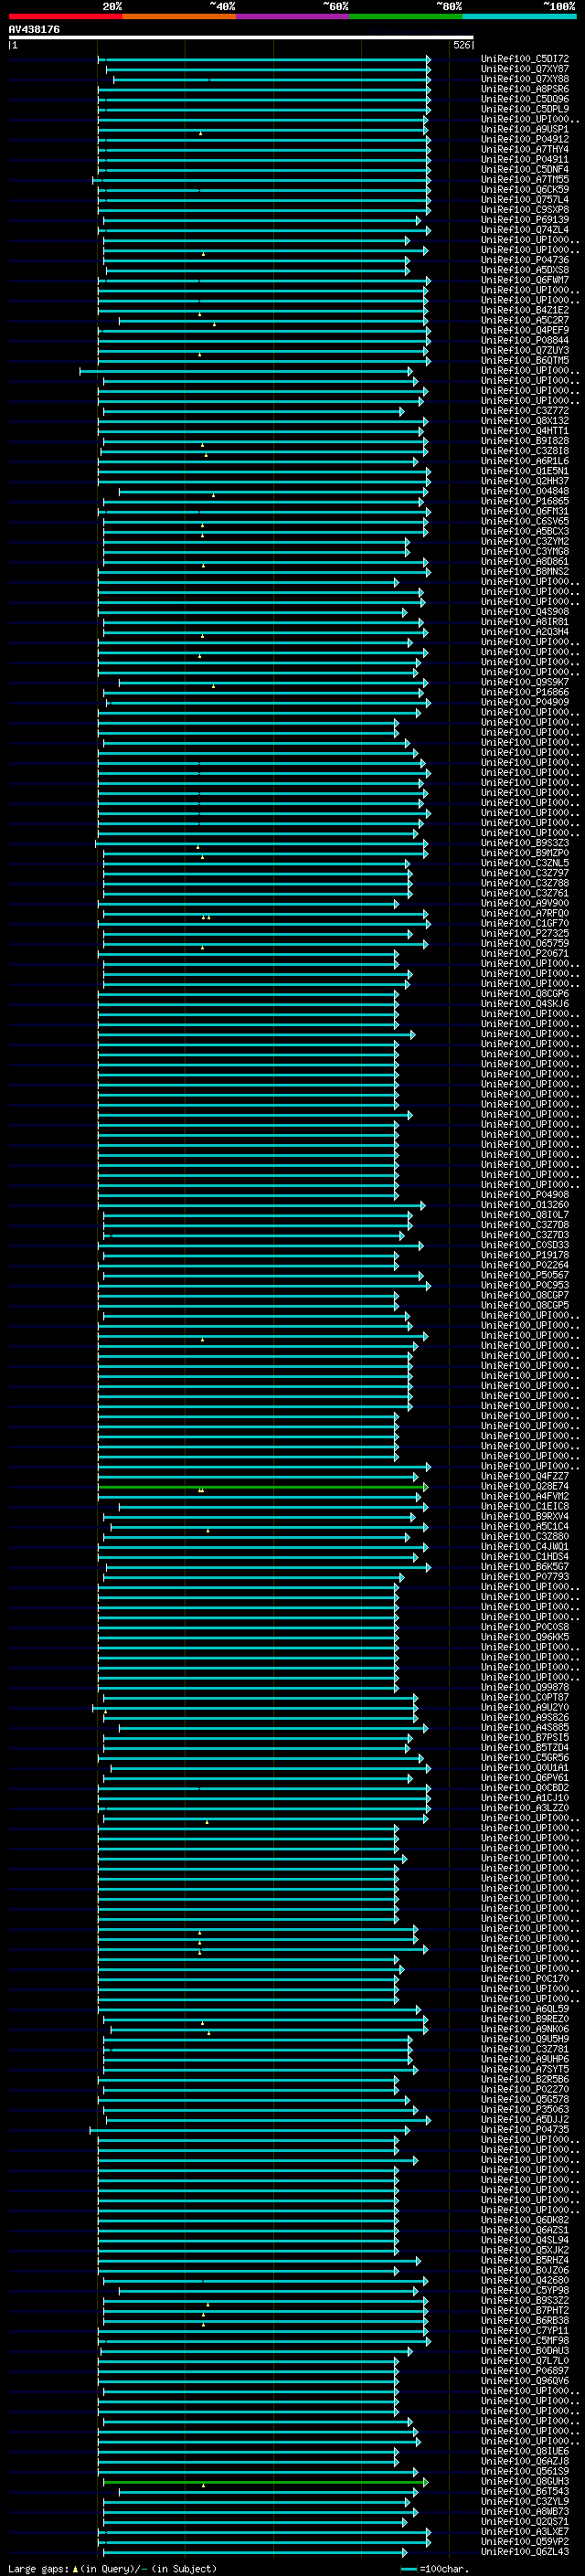Select label UniRef100_A9USP1

point(525,129)
